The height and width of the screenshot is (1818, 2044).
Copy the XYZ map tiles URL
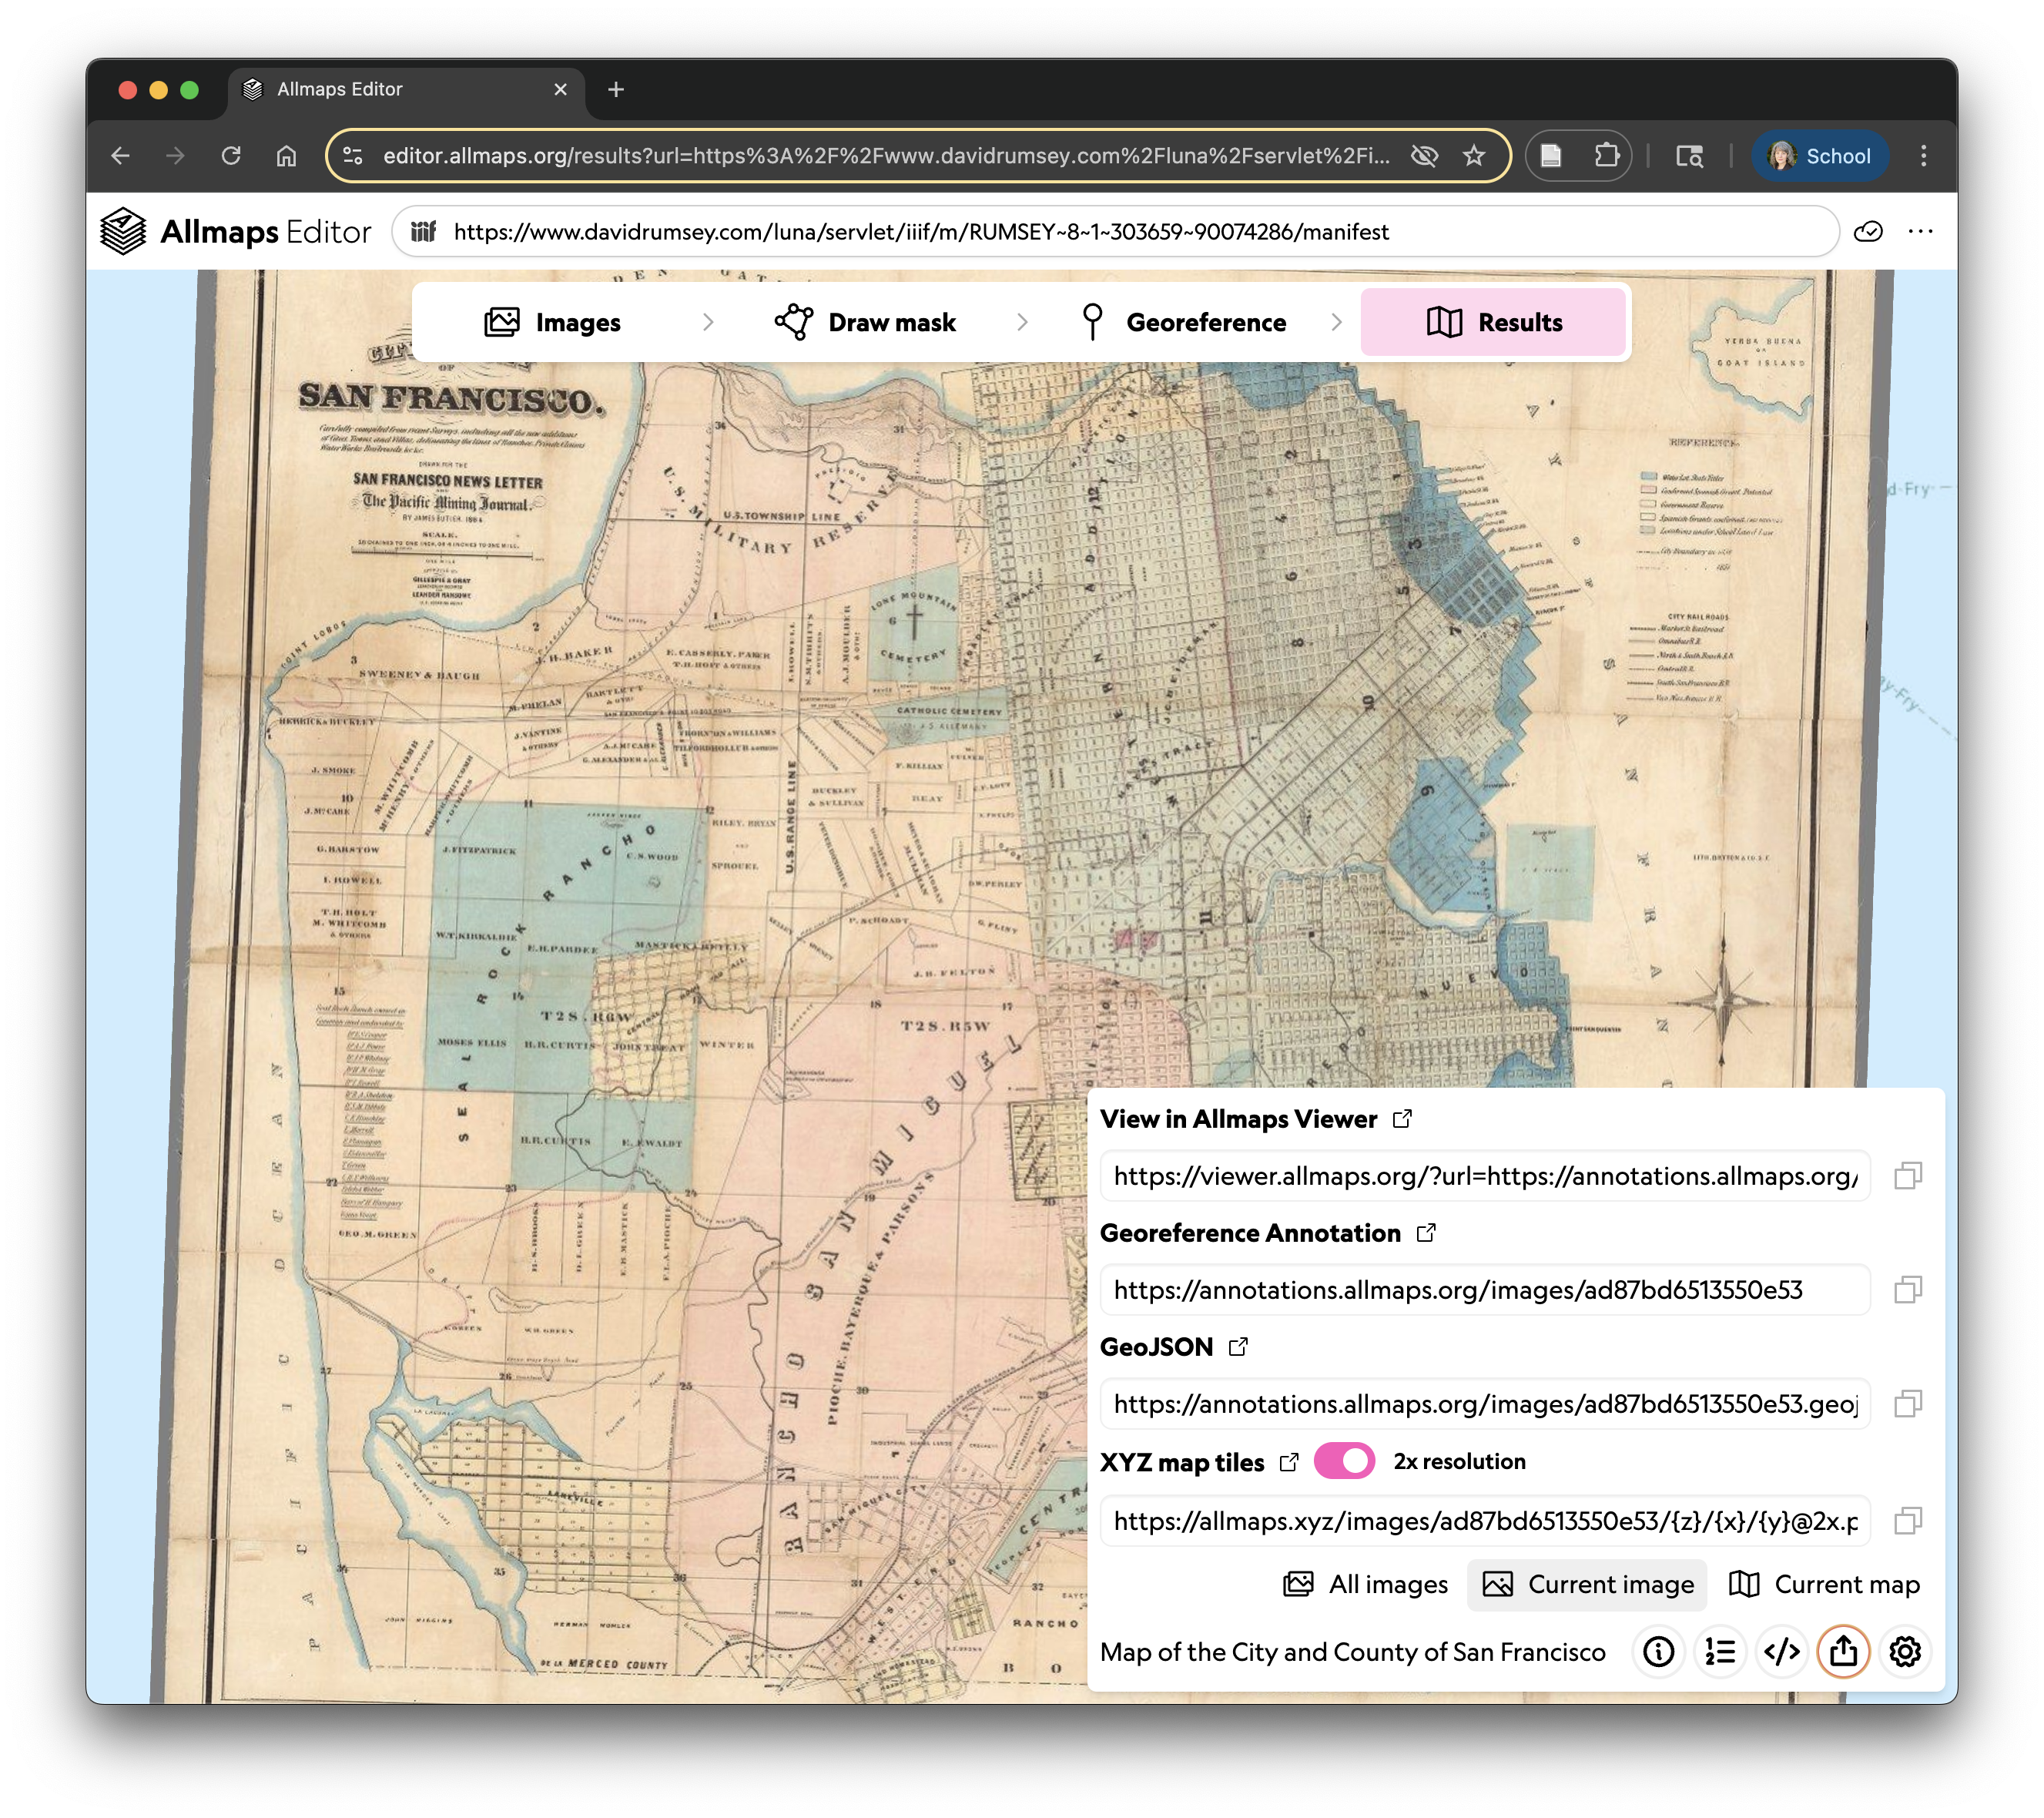point(1908,1521)
